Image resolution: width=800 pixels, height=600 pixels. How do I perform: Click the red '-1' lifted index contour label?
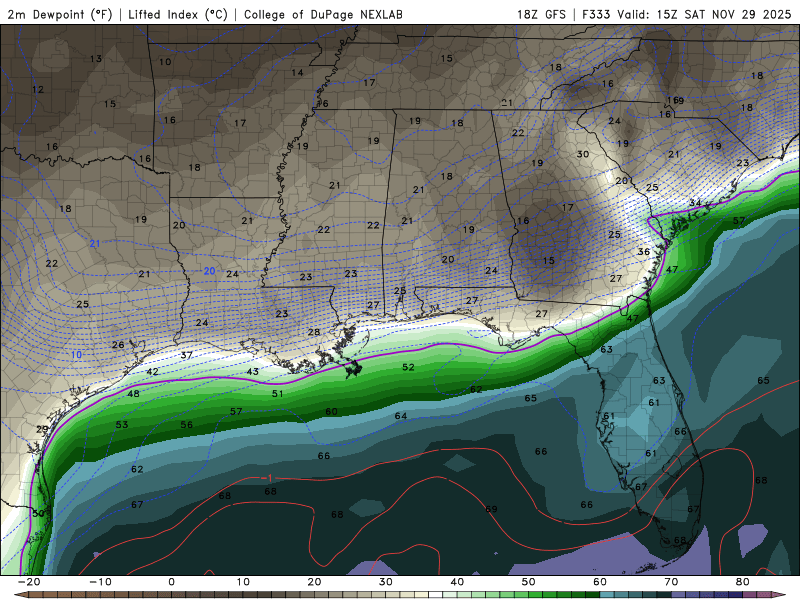point(267,478)
